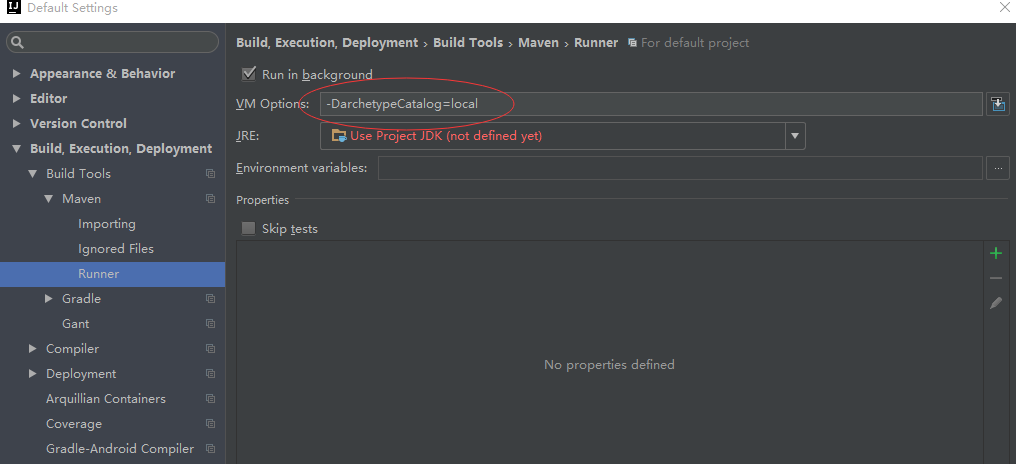1016x464 pixels.
Task: Enable the Skip tests checkbox
Action: 248,228
